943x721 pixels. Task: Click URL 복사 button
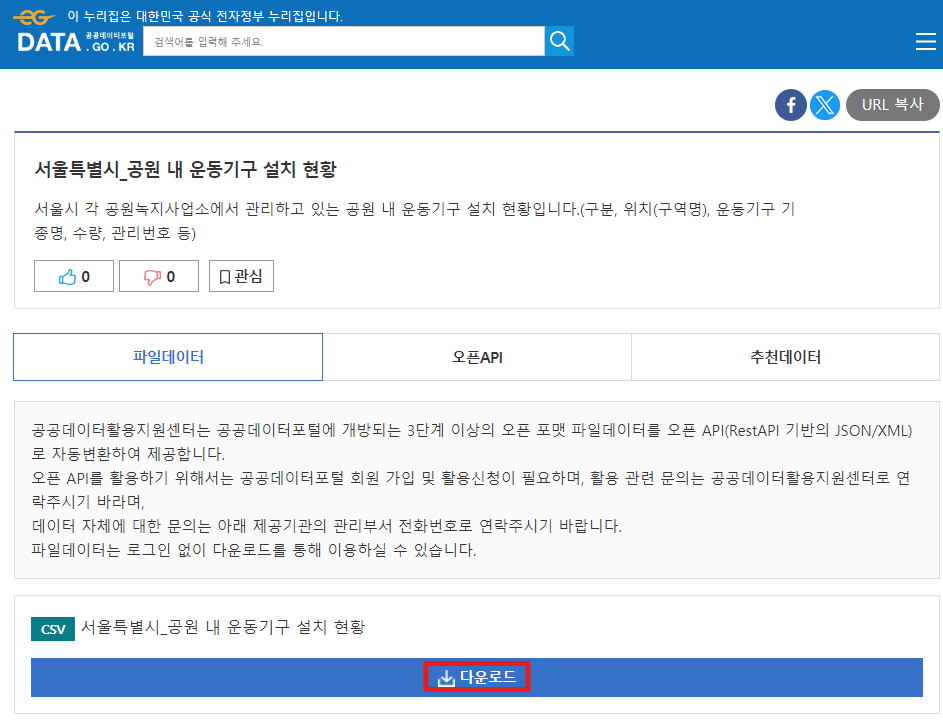click(x=892, y=105)
